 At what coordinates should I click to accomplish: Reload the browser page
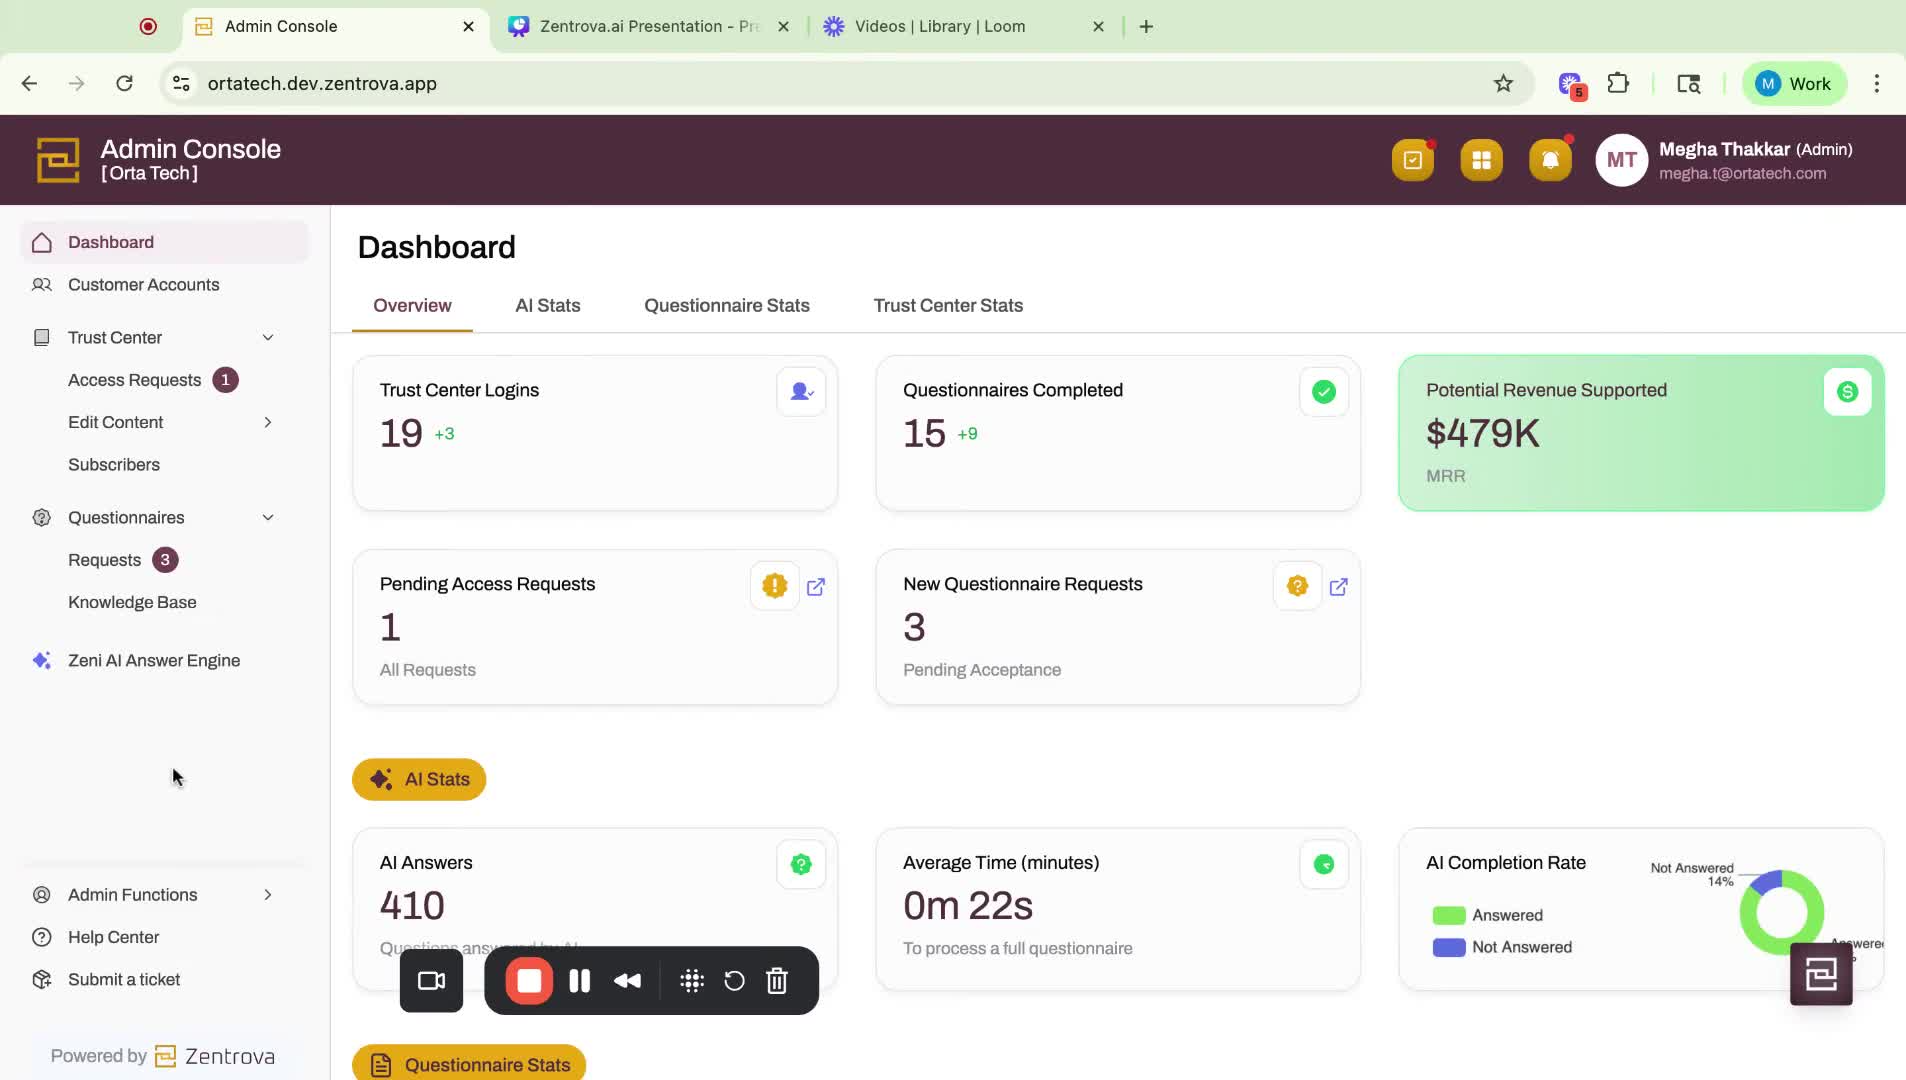(x=124, y=84)
